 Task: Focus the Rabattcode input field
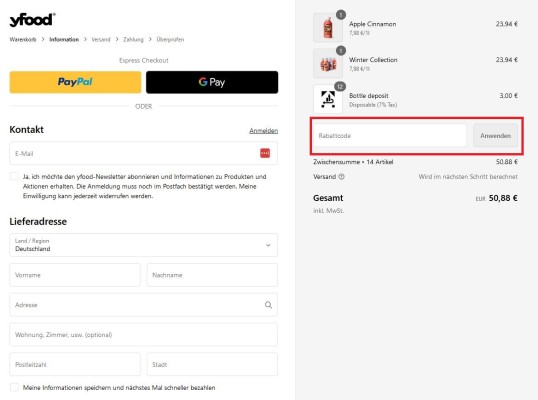(x=390, y=136)
